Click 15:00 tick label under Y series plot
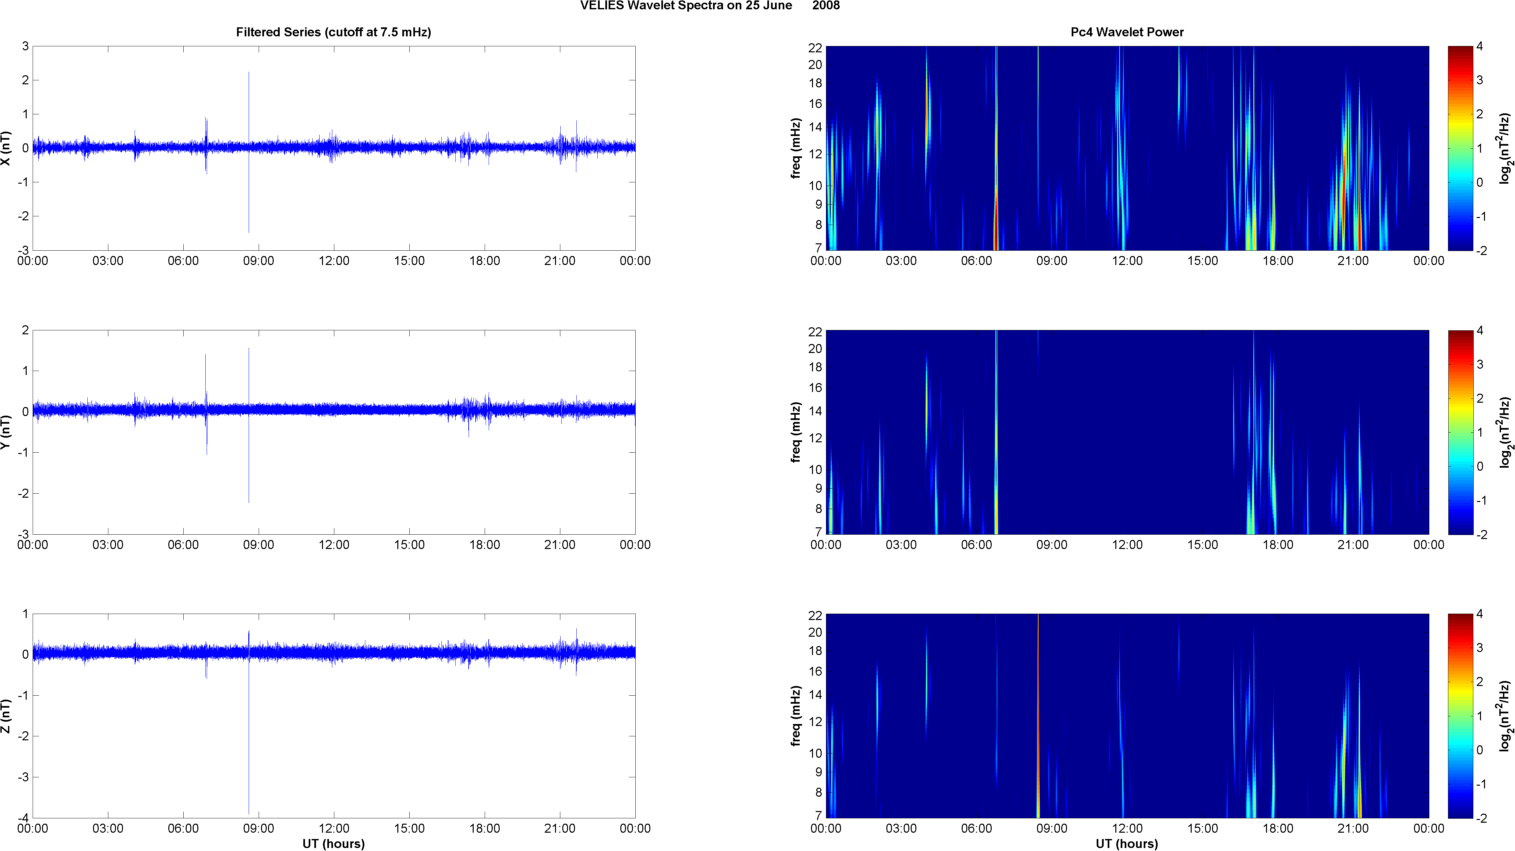Viewport: 1515px width, 851px height. (x=409, y=545)
